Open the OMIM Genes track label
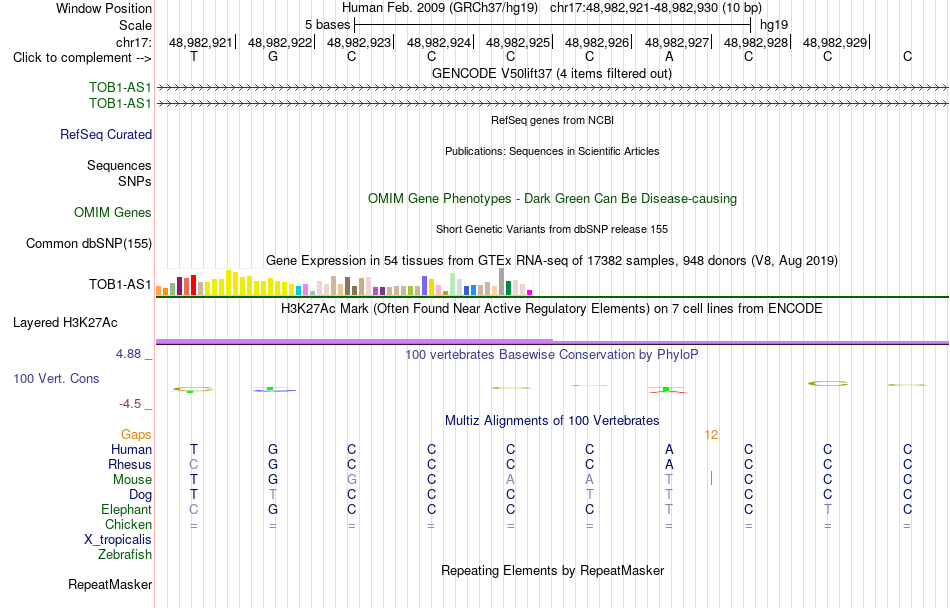 click(112, 213)
